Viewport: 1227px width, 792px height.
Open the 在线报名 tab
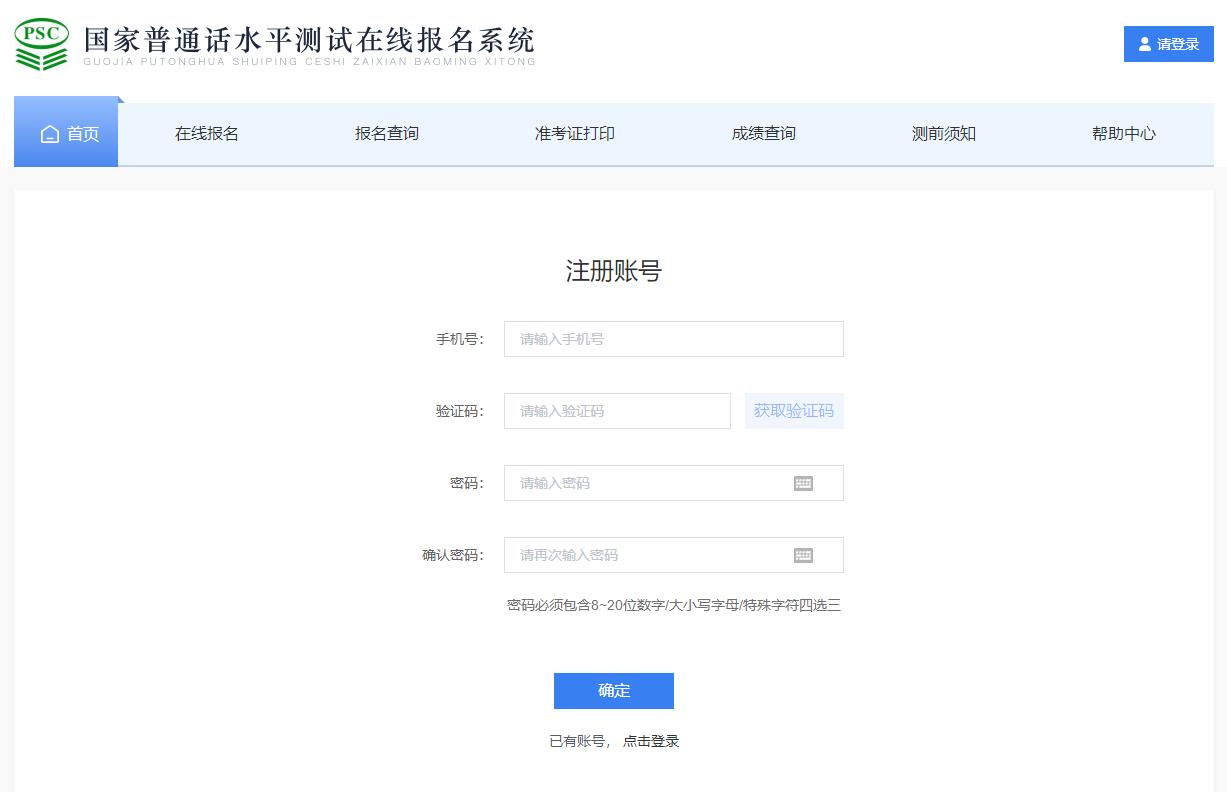click(x=207, y=134)
